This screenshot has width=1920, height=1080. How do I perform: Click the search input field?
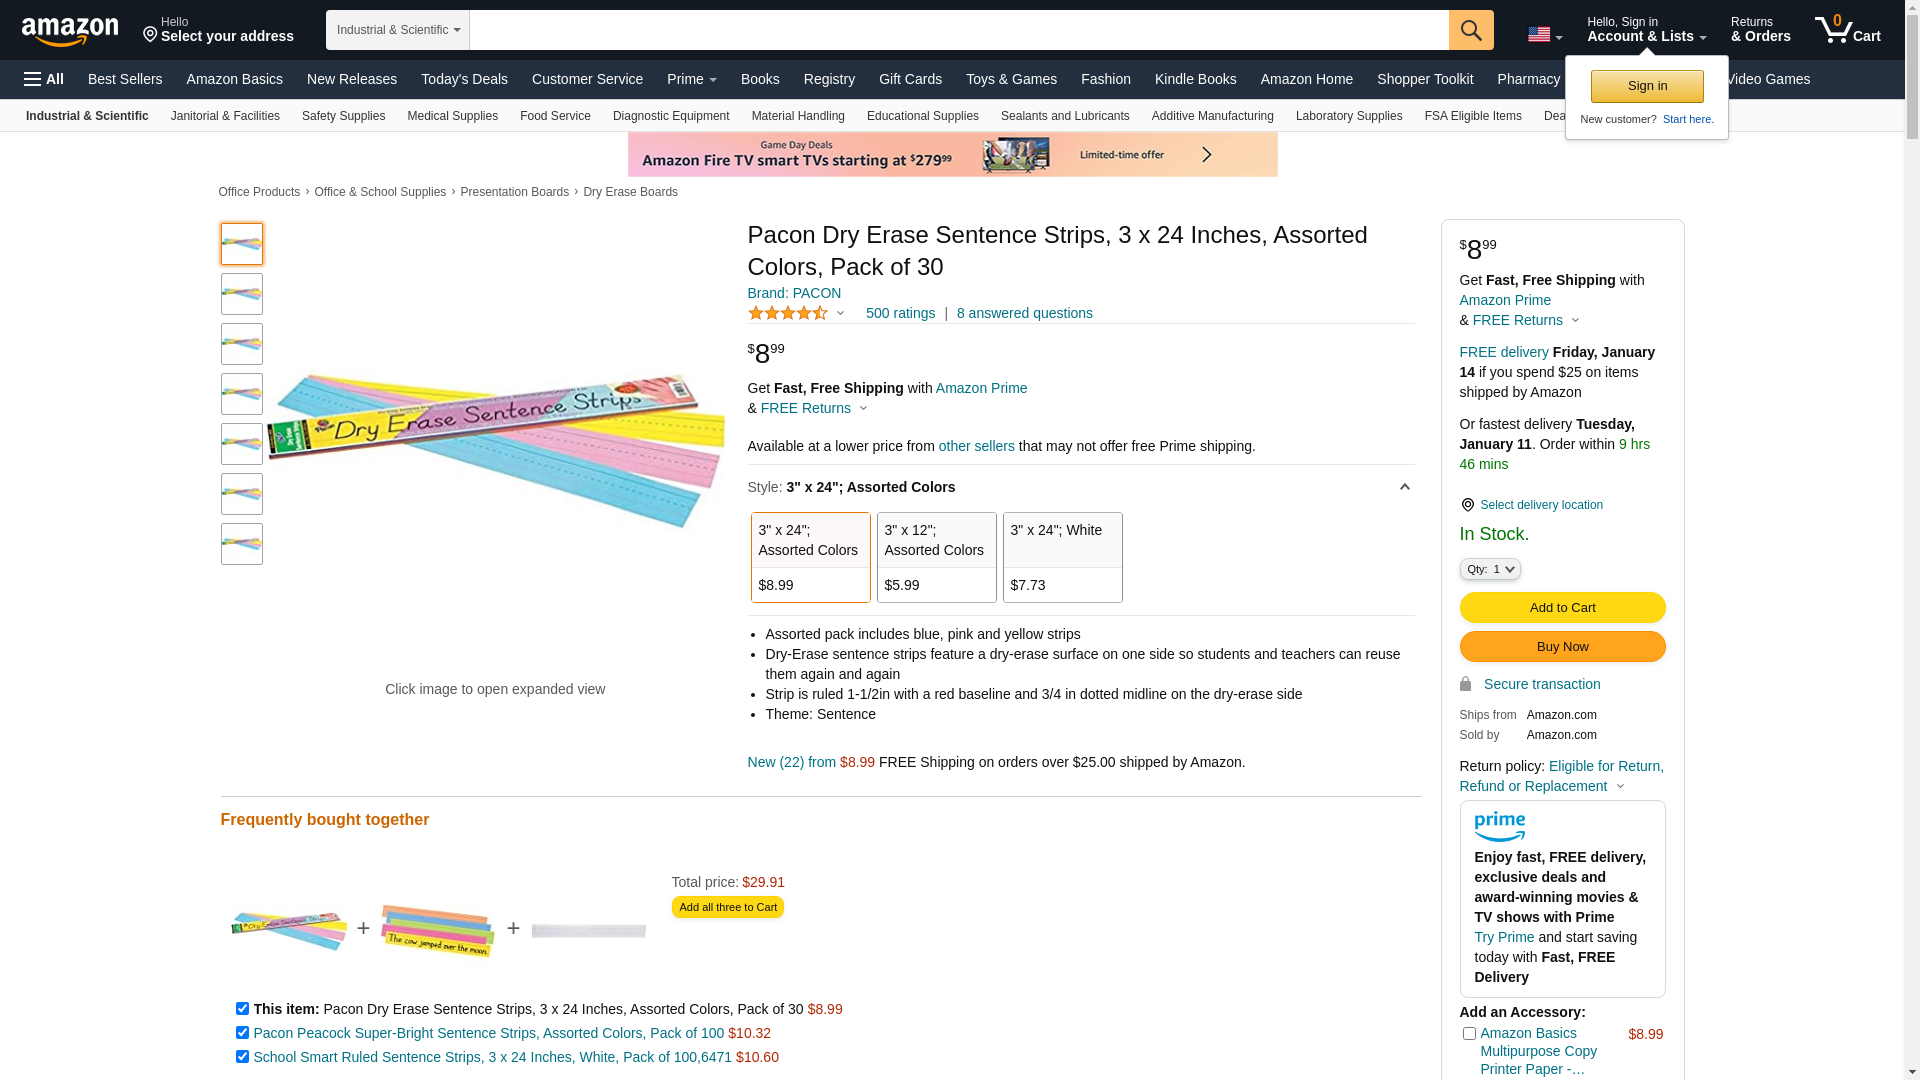[x=958, y=30]
